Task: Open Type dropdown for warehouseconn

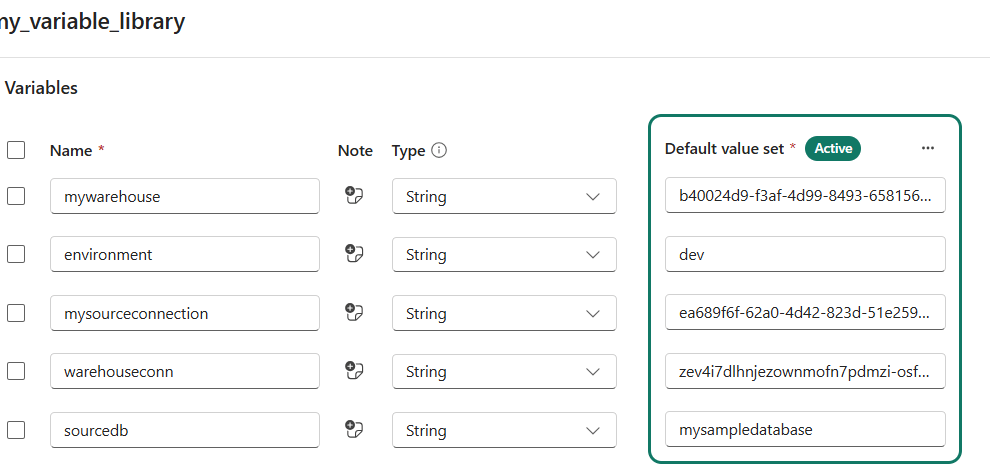Action: click(x=504, y=371)
